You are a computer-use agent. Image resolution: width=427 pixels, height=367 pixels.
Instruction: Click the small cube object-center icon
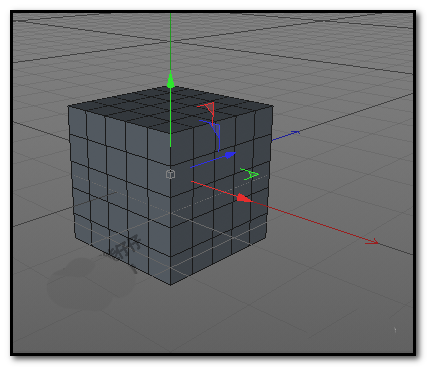tap(170, 174)
